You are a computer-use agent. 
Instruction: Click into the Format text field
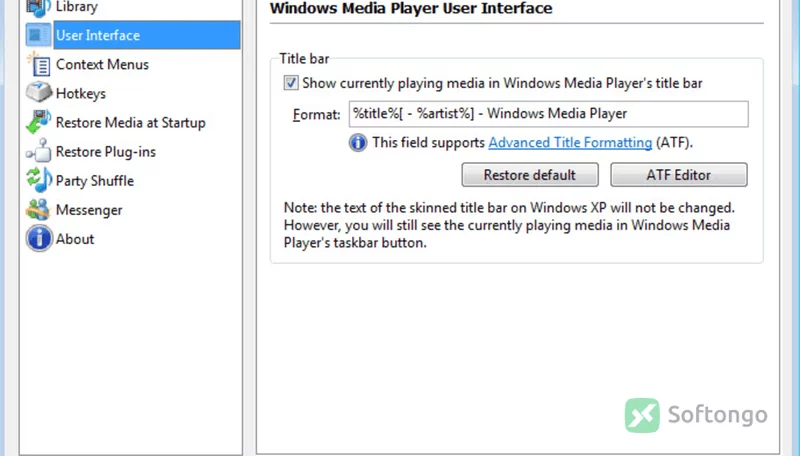tap(548, 114)
